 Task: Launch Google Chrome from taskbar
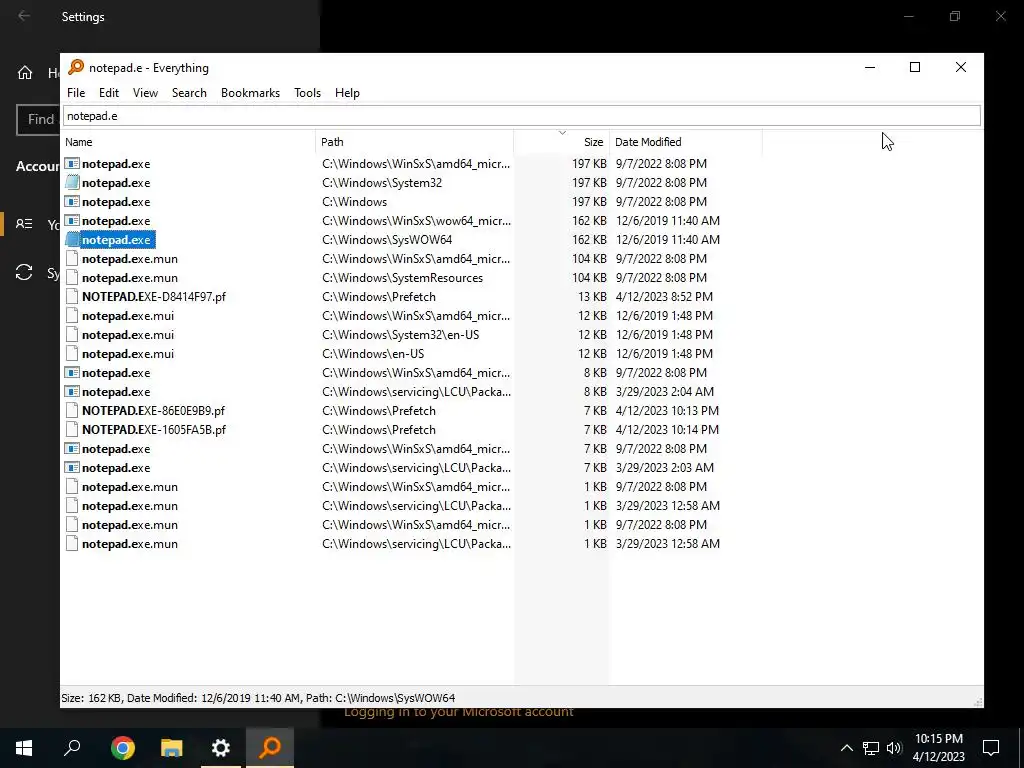(x=123, y=748)
